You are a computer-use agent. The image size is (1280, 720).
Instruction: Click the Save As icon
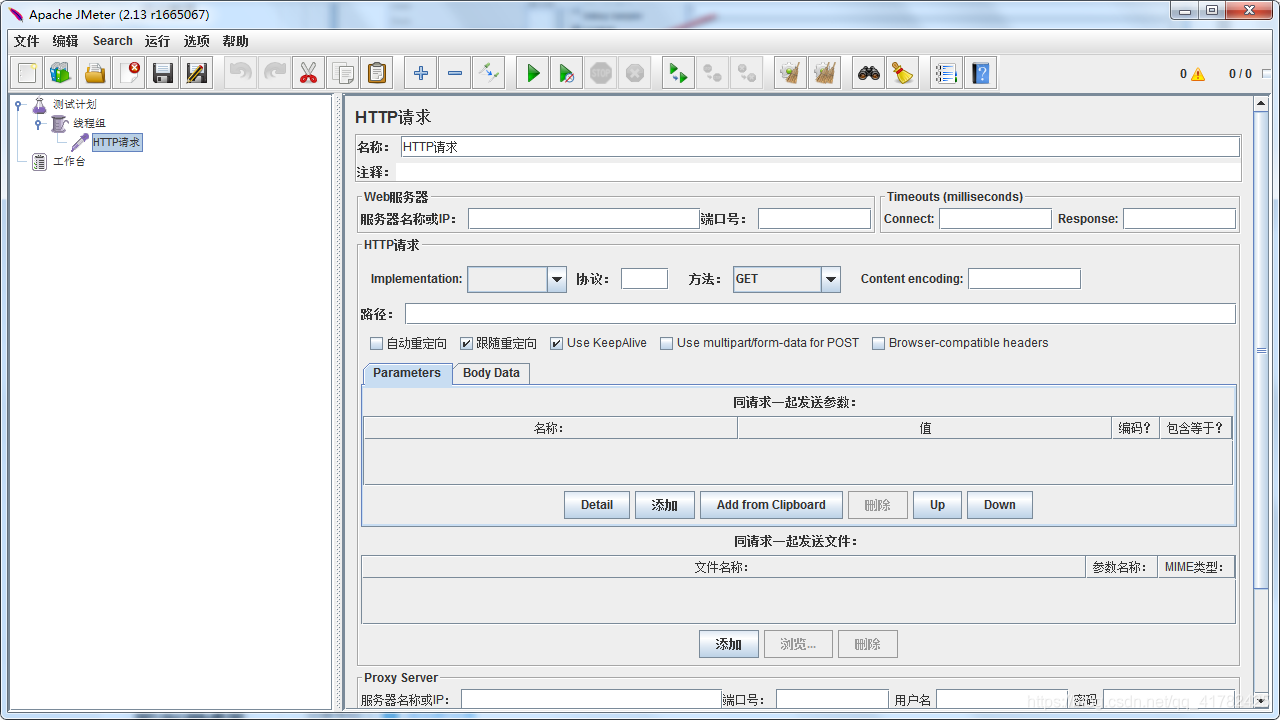197,73
